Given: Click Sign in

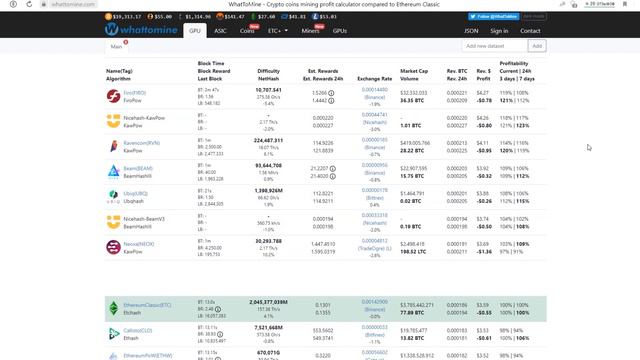Looking at the screenshot, I should tap(499, 31).
